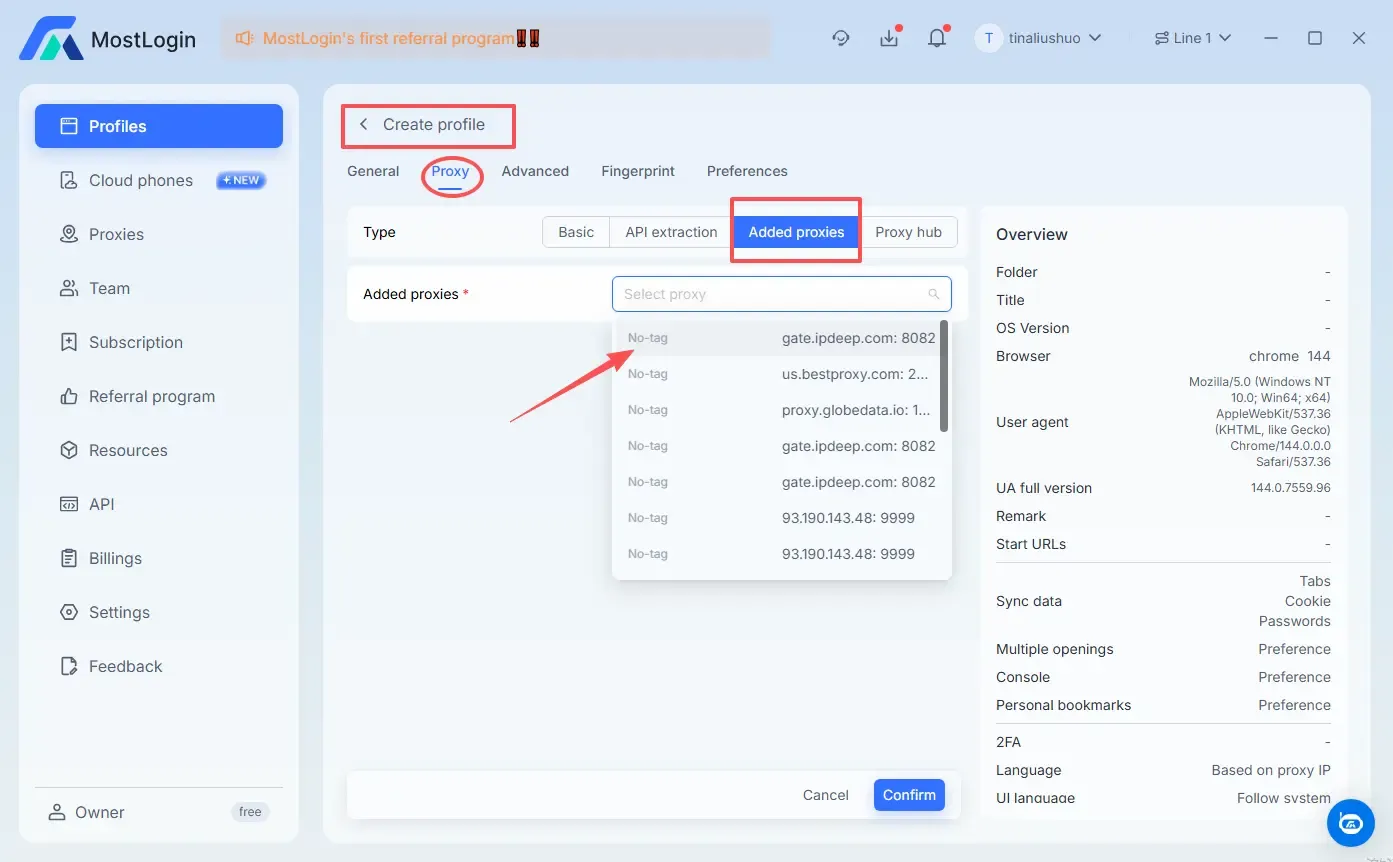Expand the Line 1 dropdown
The width and height of the screenshot is (1393, 862).
click(1192, 38)
